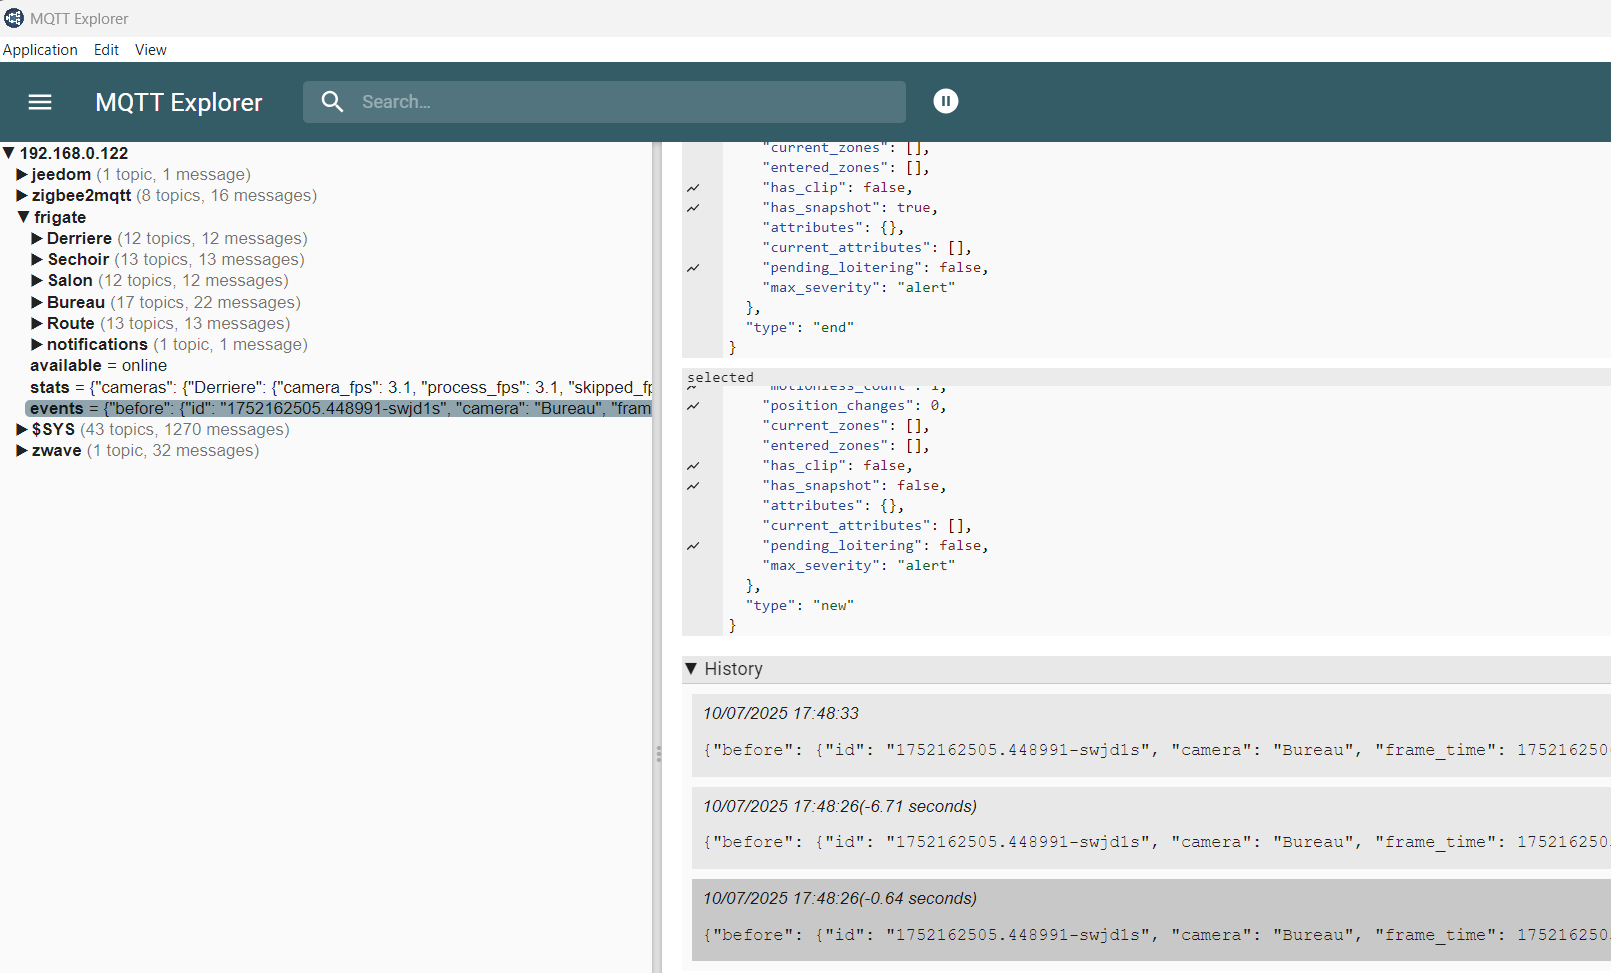
Task: Collapse the frigate topic
Action: pos(23,217)
